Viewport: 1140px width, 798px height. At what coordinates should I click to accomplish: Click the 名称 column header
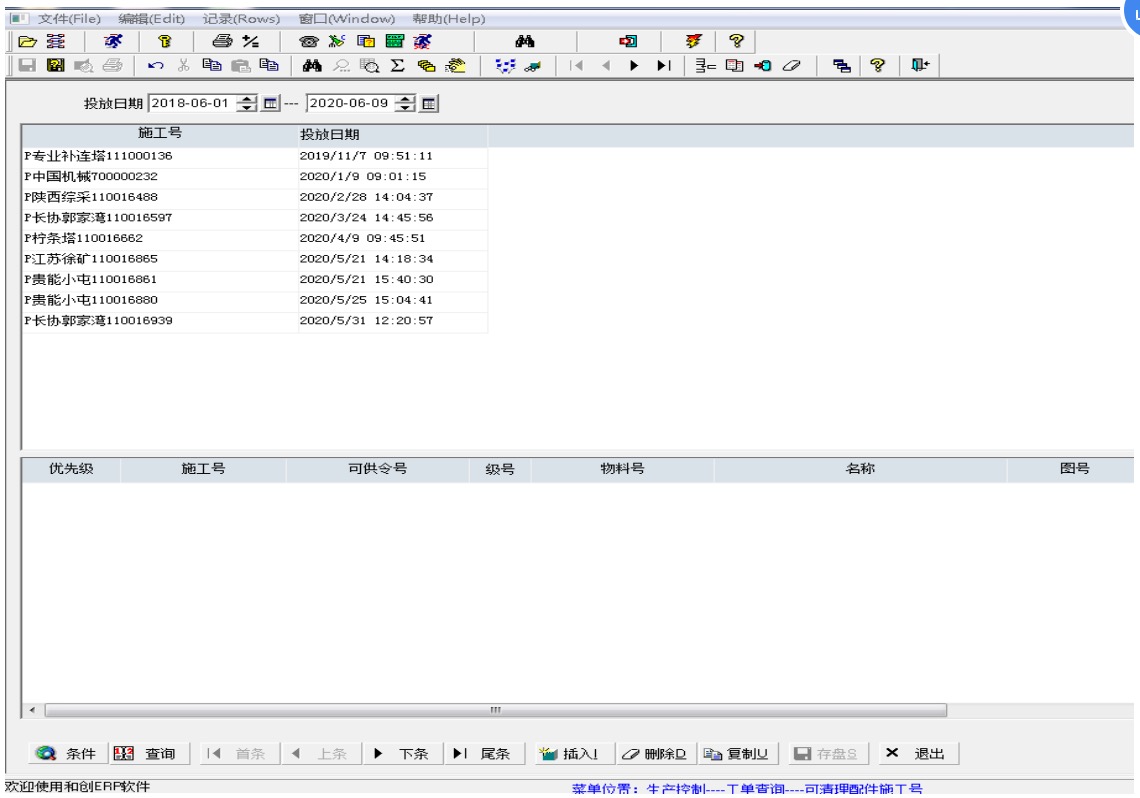tap(860, 469)
